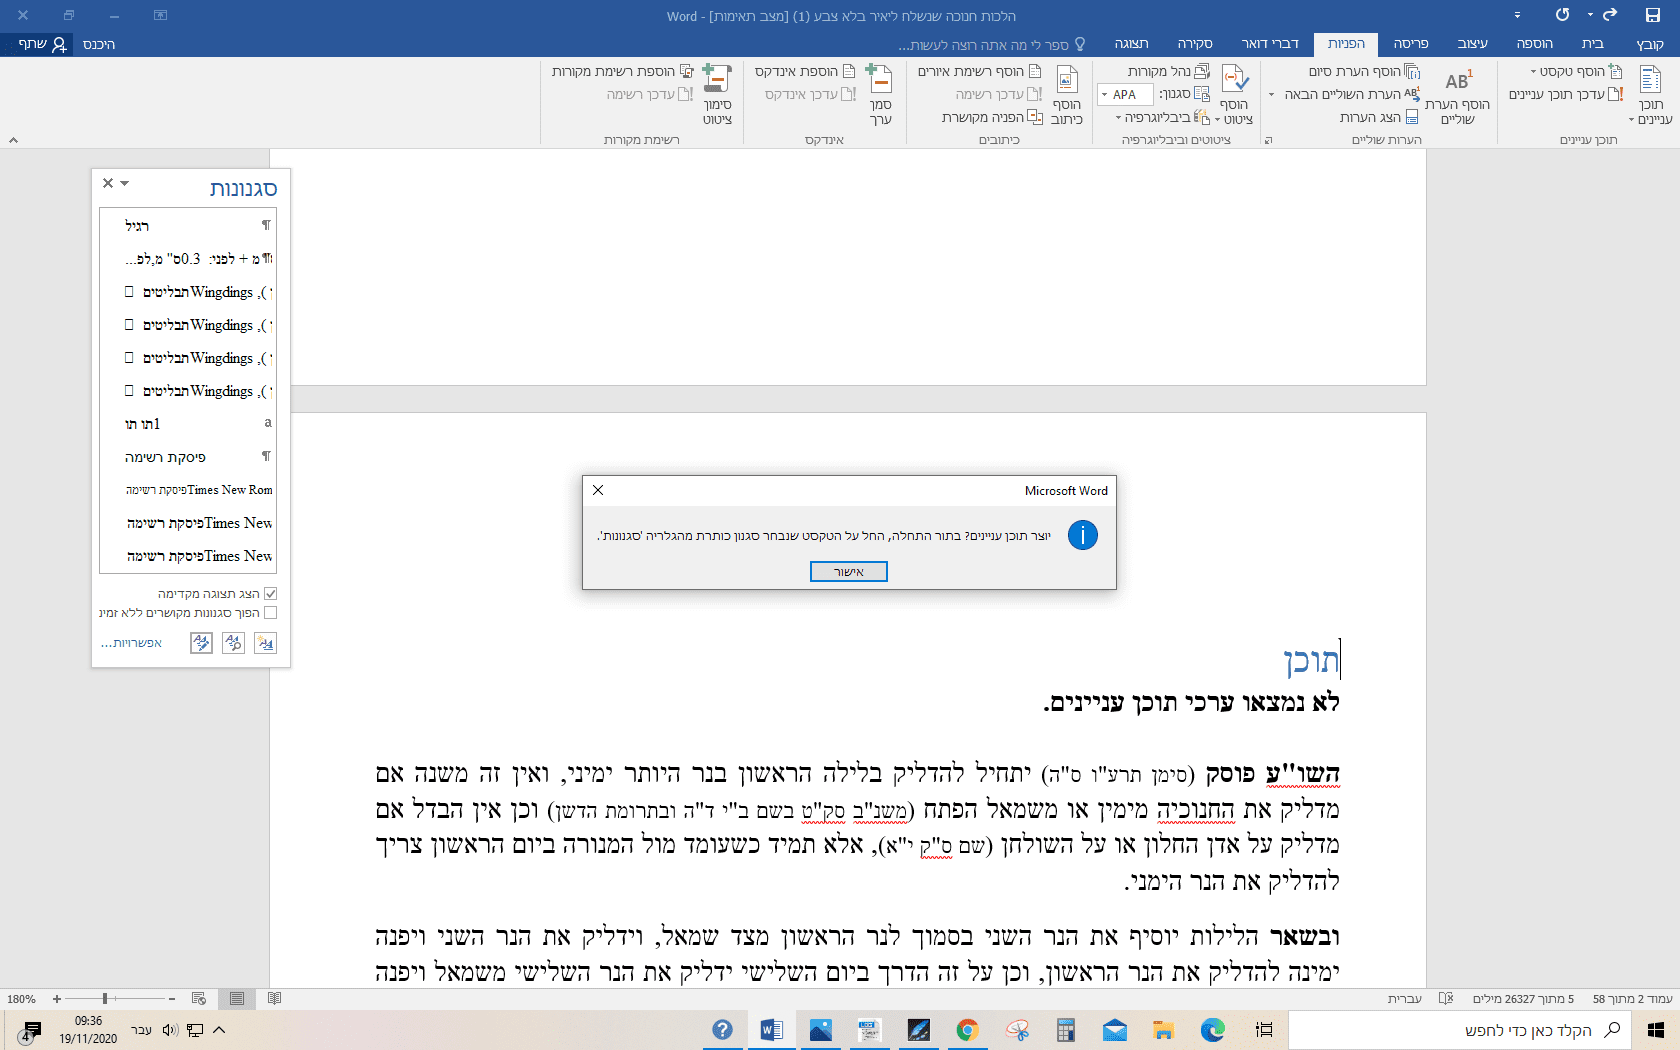Click the Style Inspector icon in Styles pane
This screenshot has width=1680, height=1050.
point(233,643)
